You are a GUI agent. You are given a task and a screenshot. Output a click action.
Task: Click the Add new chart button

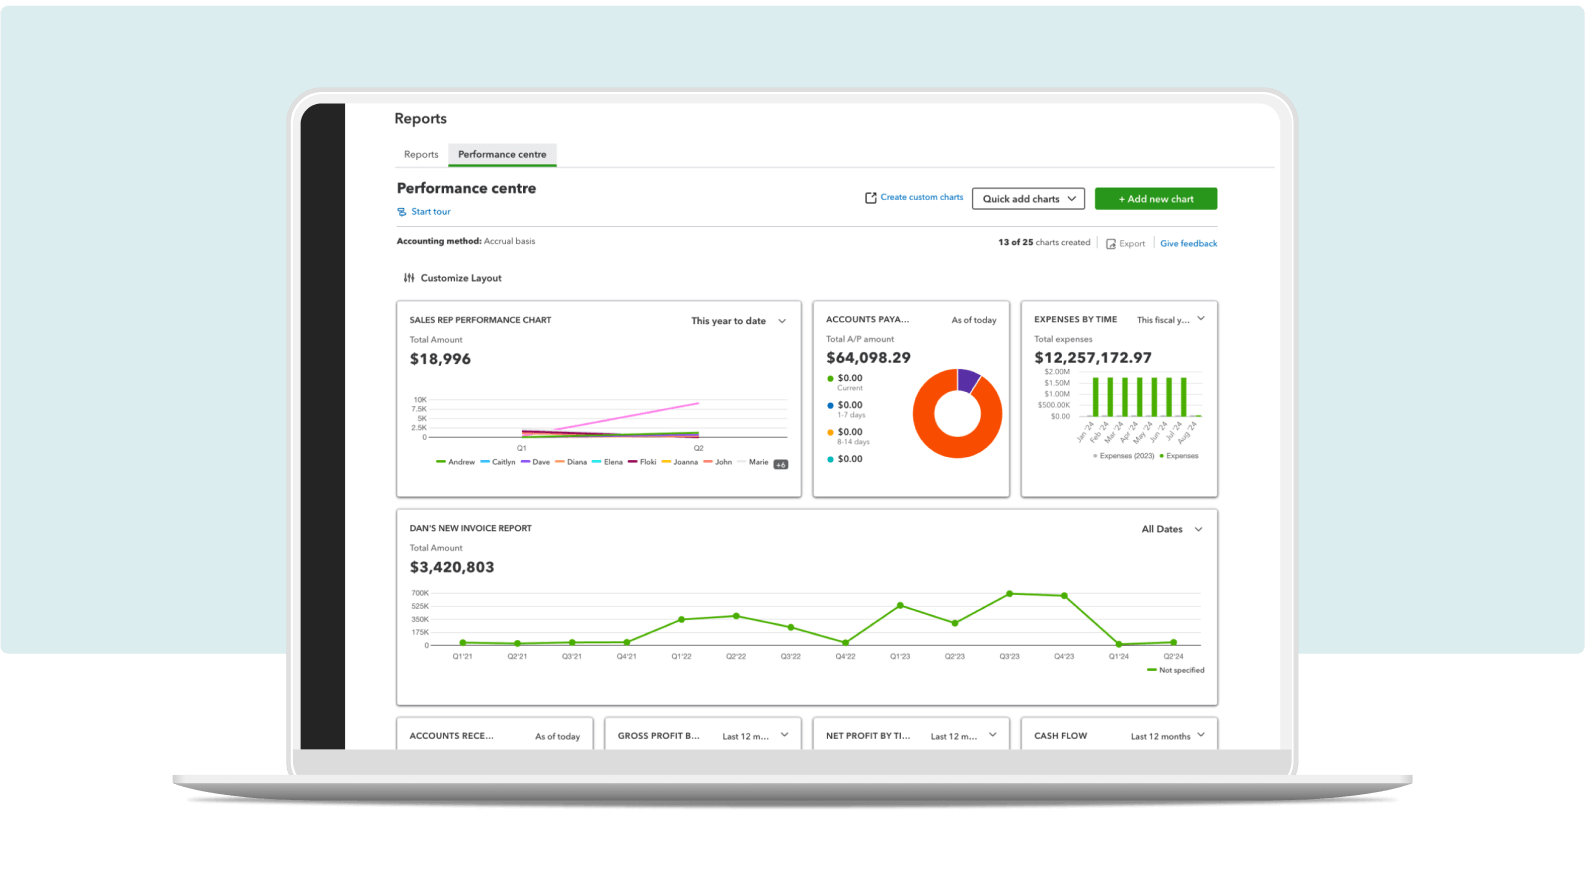pyautogui.click(x=1156, y=199)
